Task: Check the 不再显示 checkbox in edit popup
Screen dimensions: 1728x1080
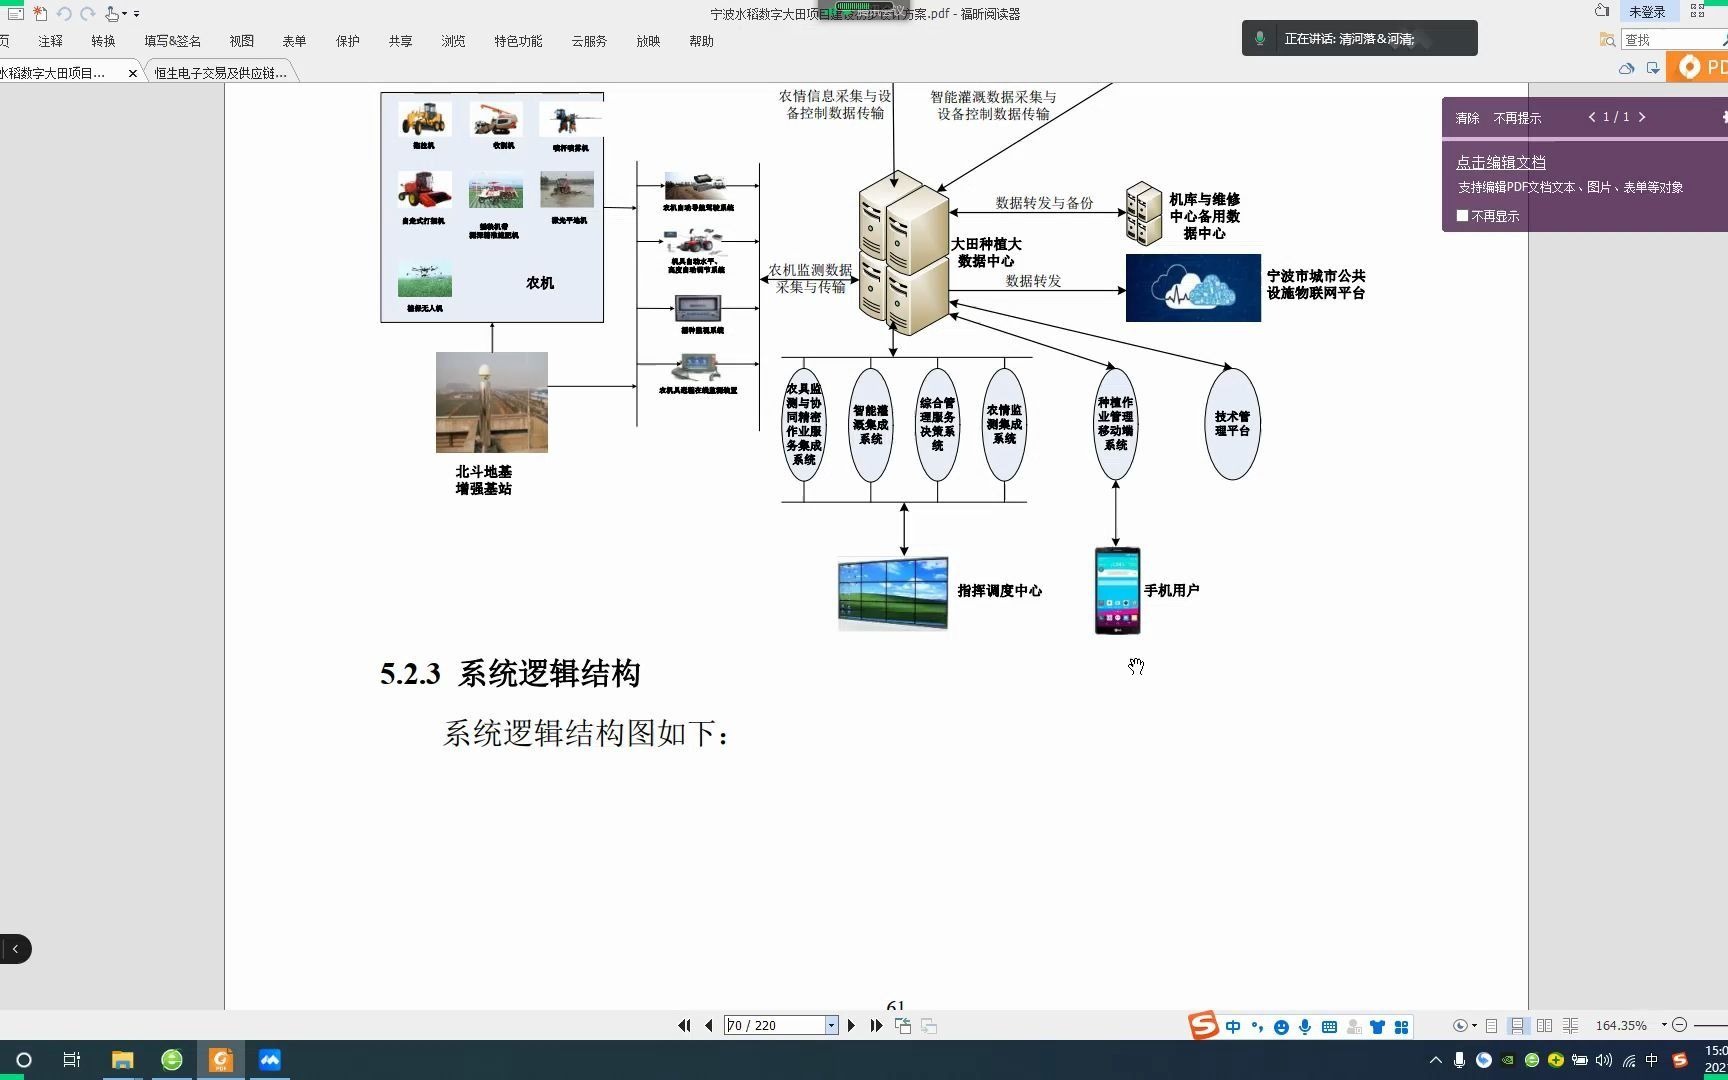Action: click(x=1461, y=215)
